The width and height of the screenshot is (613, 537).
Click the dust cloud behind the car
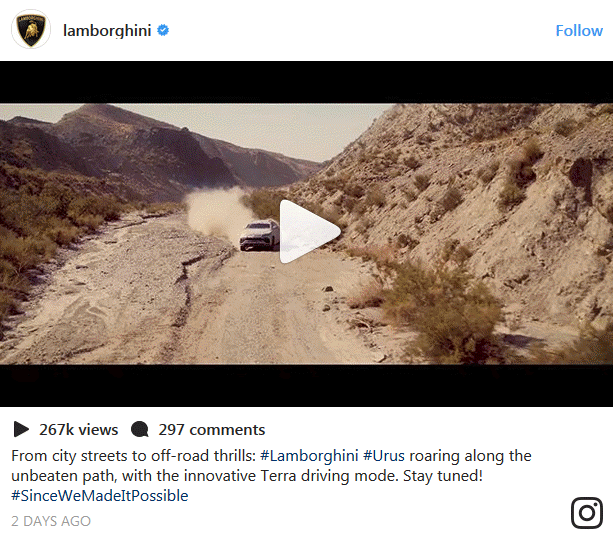coord(216,213)
